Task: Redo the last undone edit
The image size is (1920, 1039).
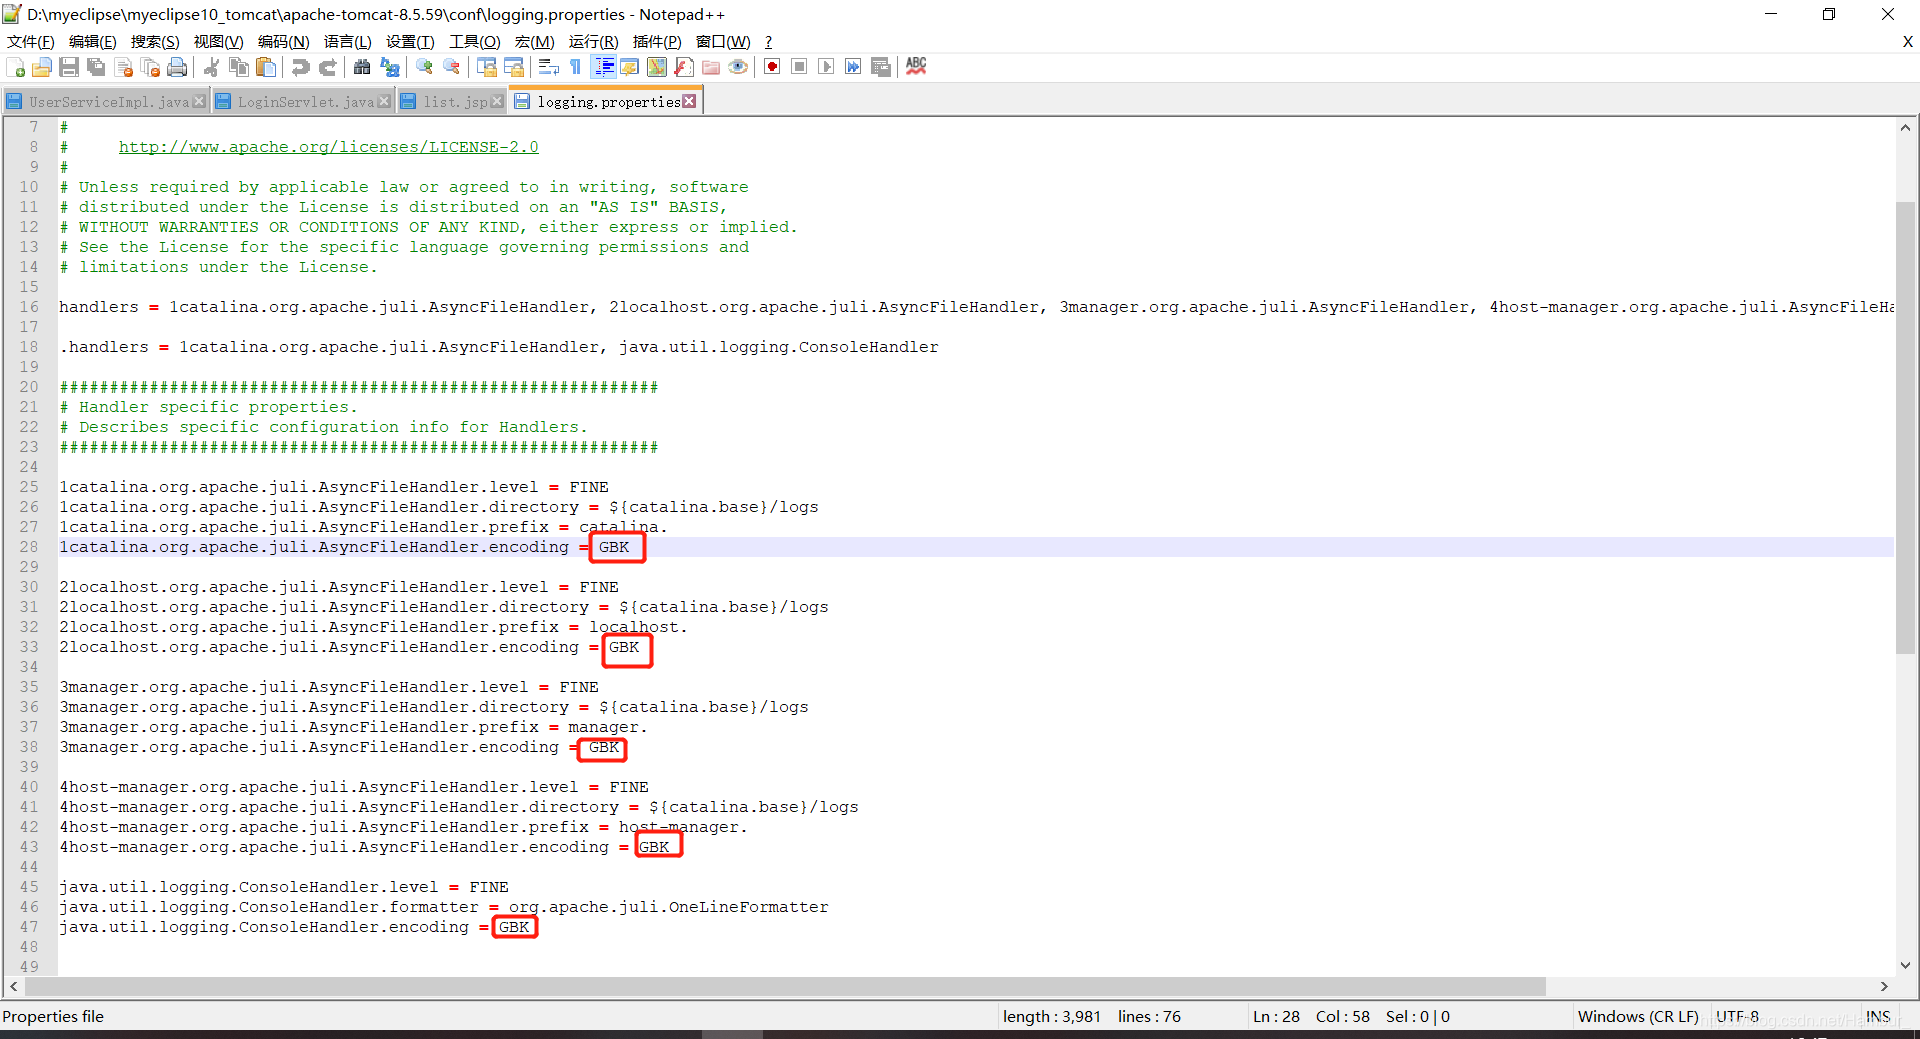Action: (327, 67)
